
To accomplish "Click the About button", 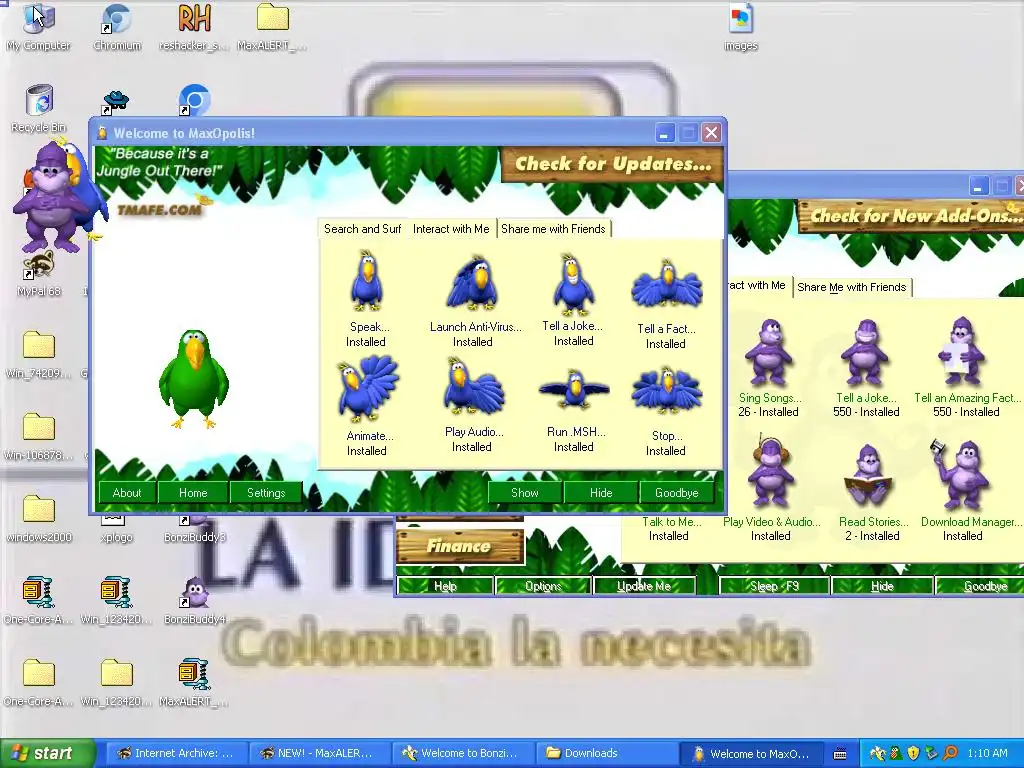I will [127, 492].
